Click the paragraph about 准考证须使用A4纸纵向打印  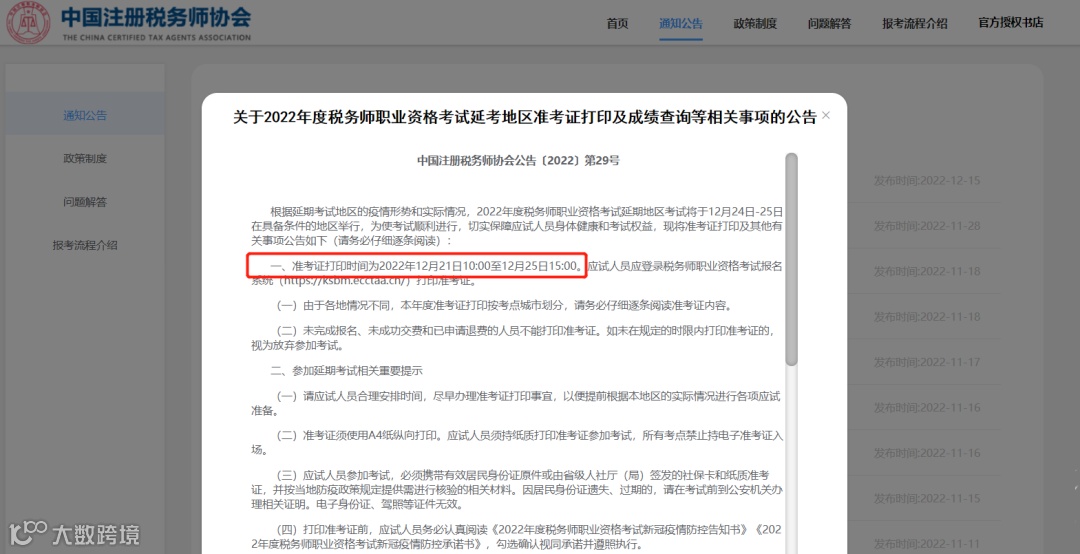517,442
